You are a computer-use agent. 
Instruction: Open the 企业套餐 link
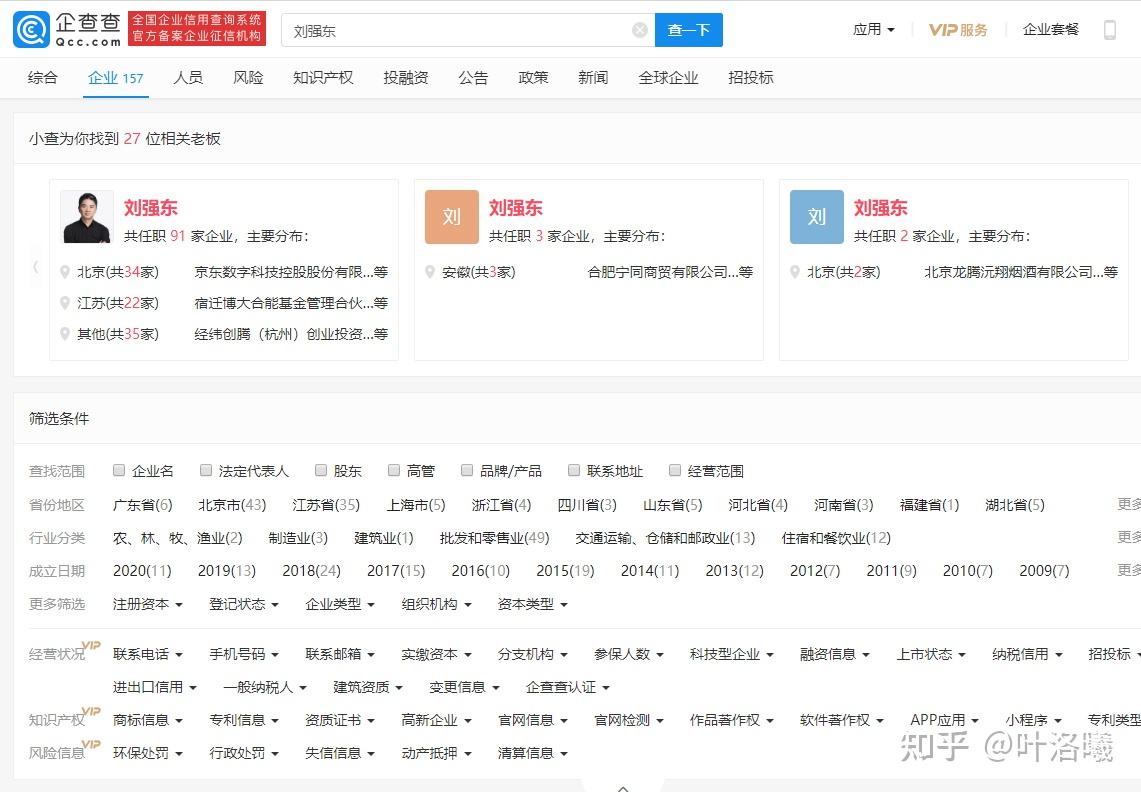1050,30
